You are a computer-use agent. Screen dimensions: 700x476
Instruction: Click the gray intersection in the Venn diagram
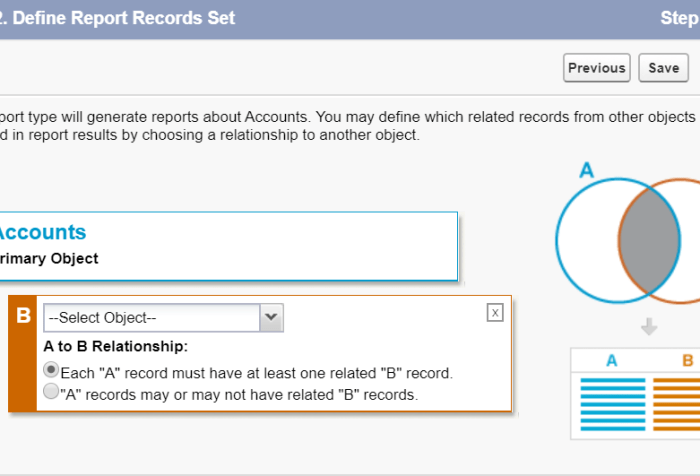pos(648,241)
